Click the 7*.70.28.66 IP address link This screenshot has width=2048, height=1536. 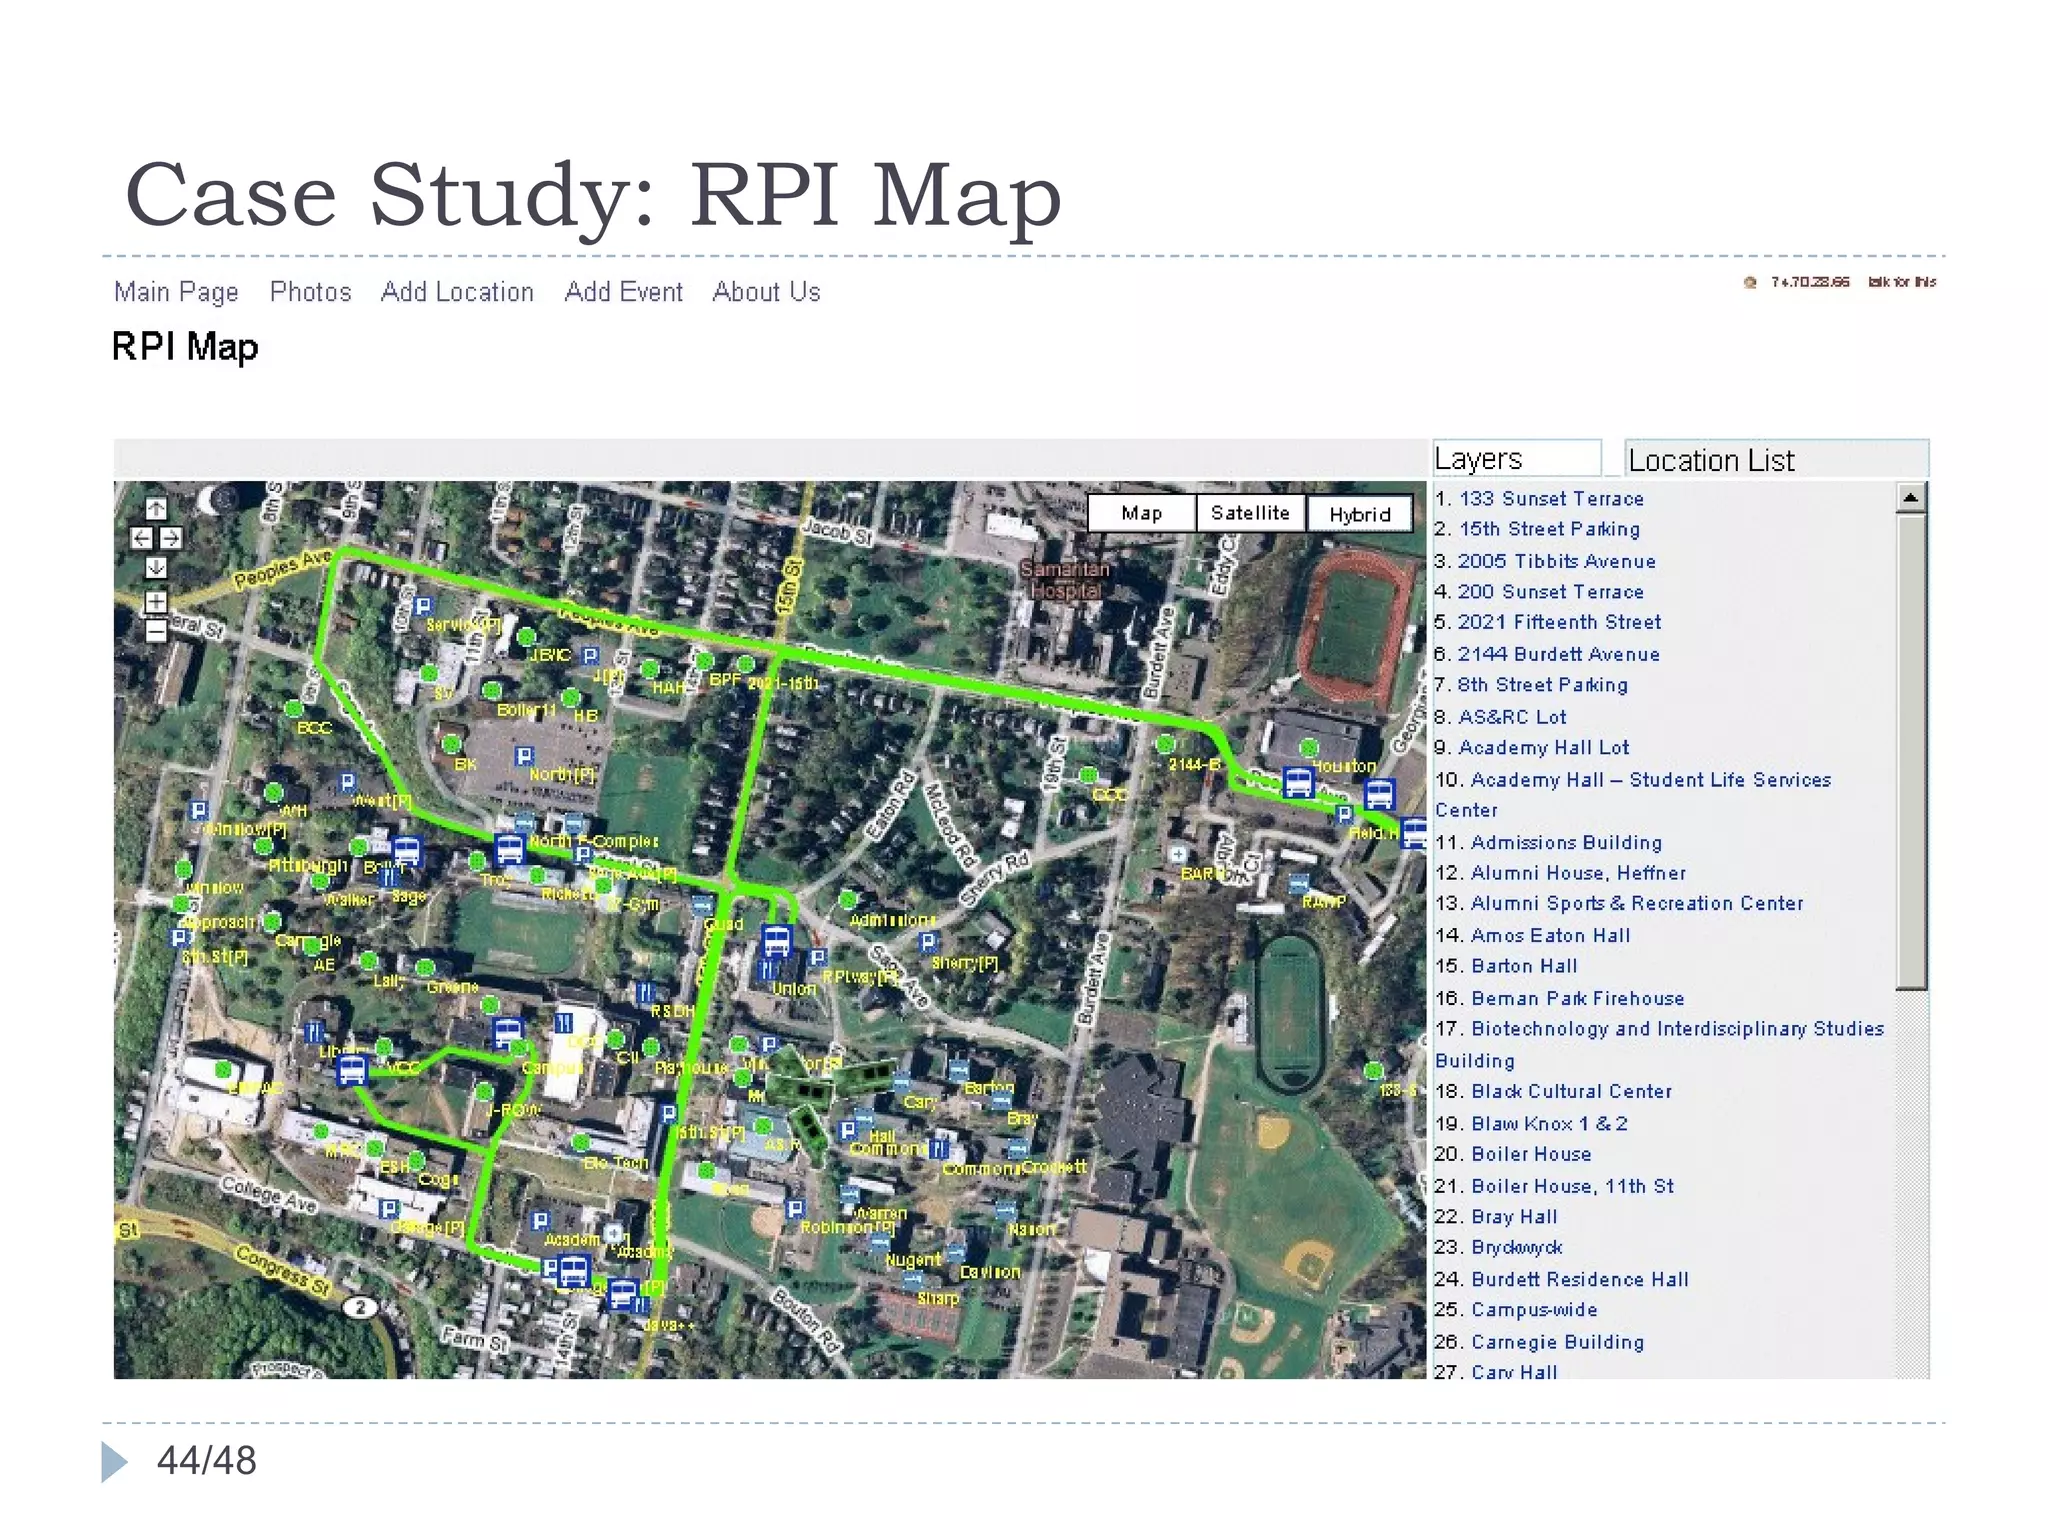pos(1810,282)
